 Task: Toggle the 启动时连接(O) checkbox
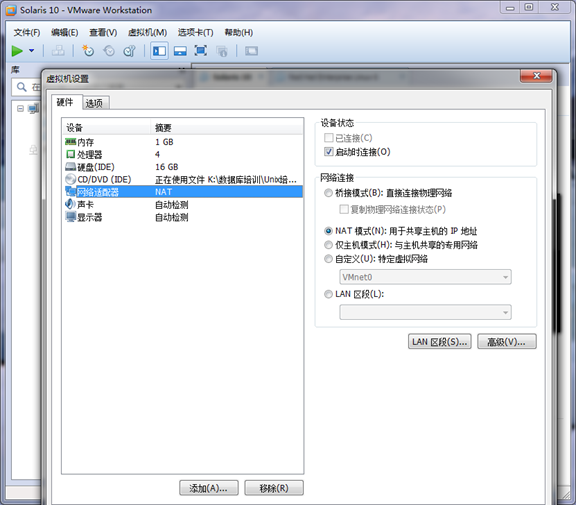[328, 151]
